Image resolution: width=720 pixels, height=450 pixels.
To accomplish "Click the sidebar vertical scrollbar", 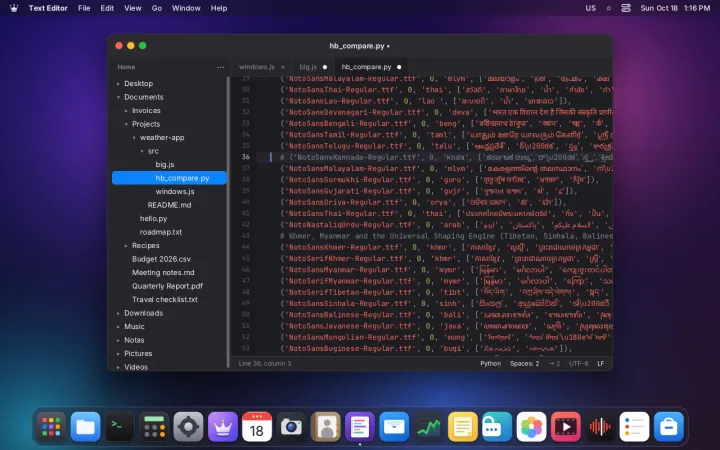I will point(228,222).
